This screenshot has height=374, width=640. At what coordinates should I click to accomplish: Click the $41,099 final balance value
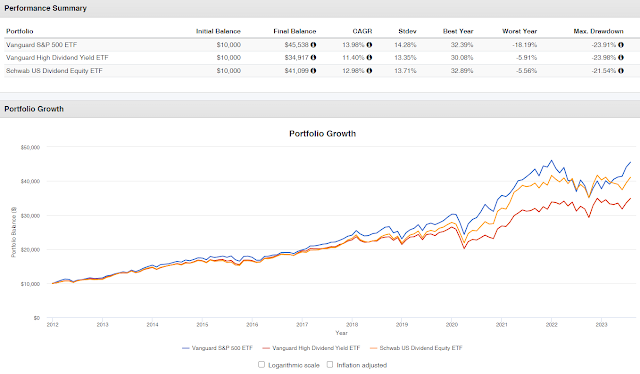pyautogui.click(x=297, y=71)
